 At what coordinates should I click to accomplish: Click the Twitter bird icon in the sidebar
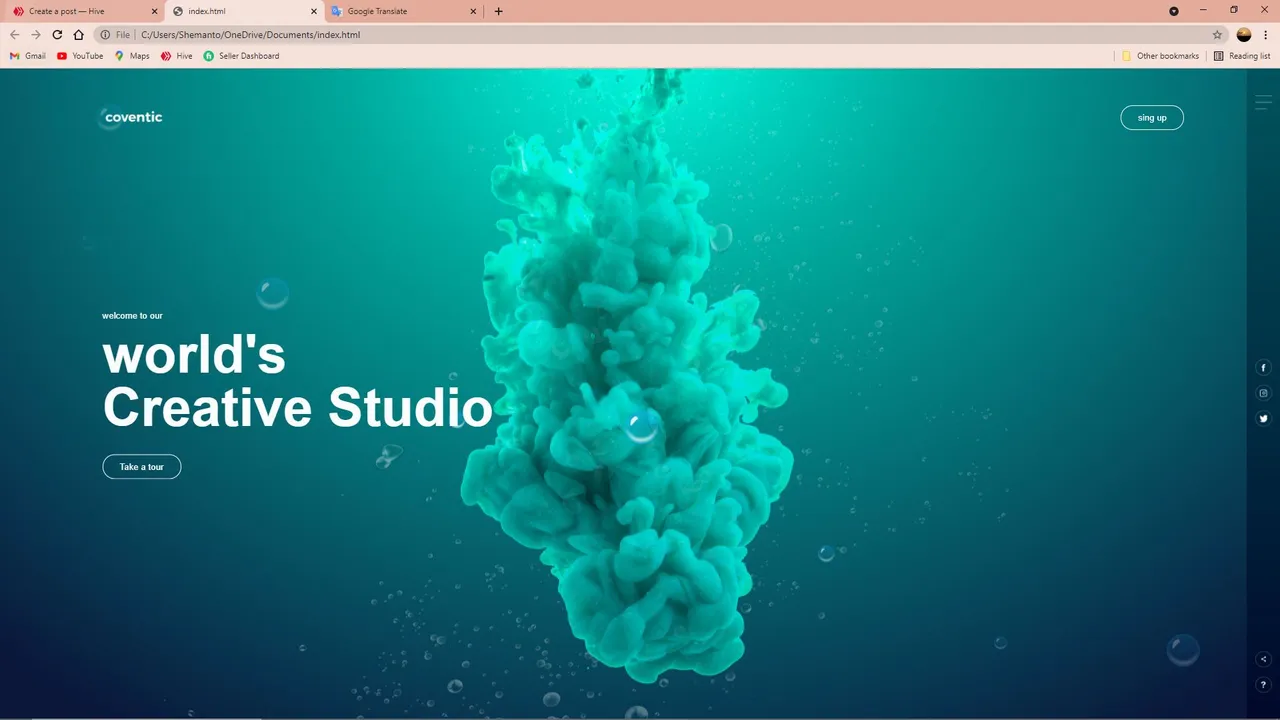1263,419
